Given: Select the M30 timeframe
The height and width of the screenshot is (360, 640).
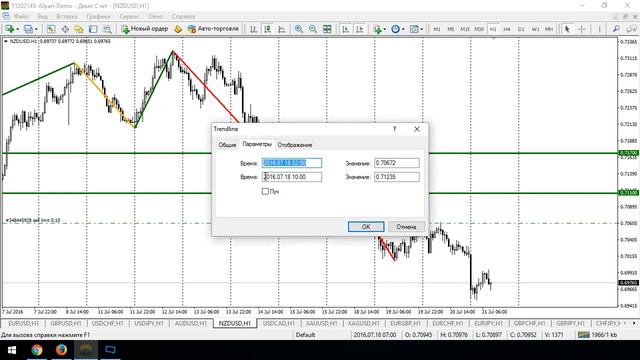Looking at the screenshot, I should [479, 29].
